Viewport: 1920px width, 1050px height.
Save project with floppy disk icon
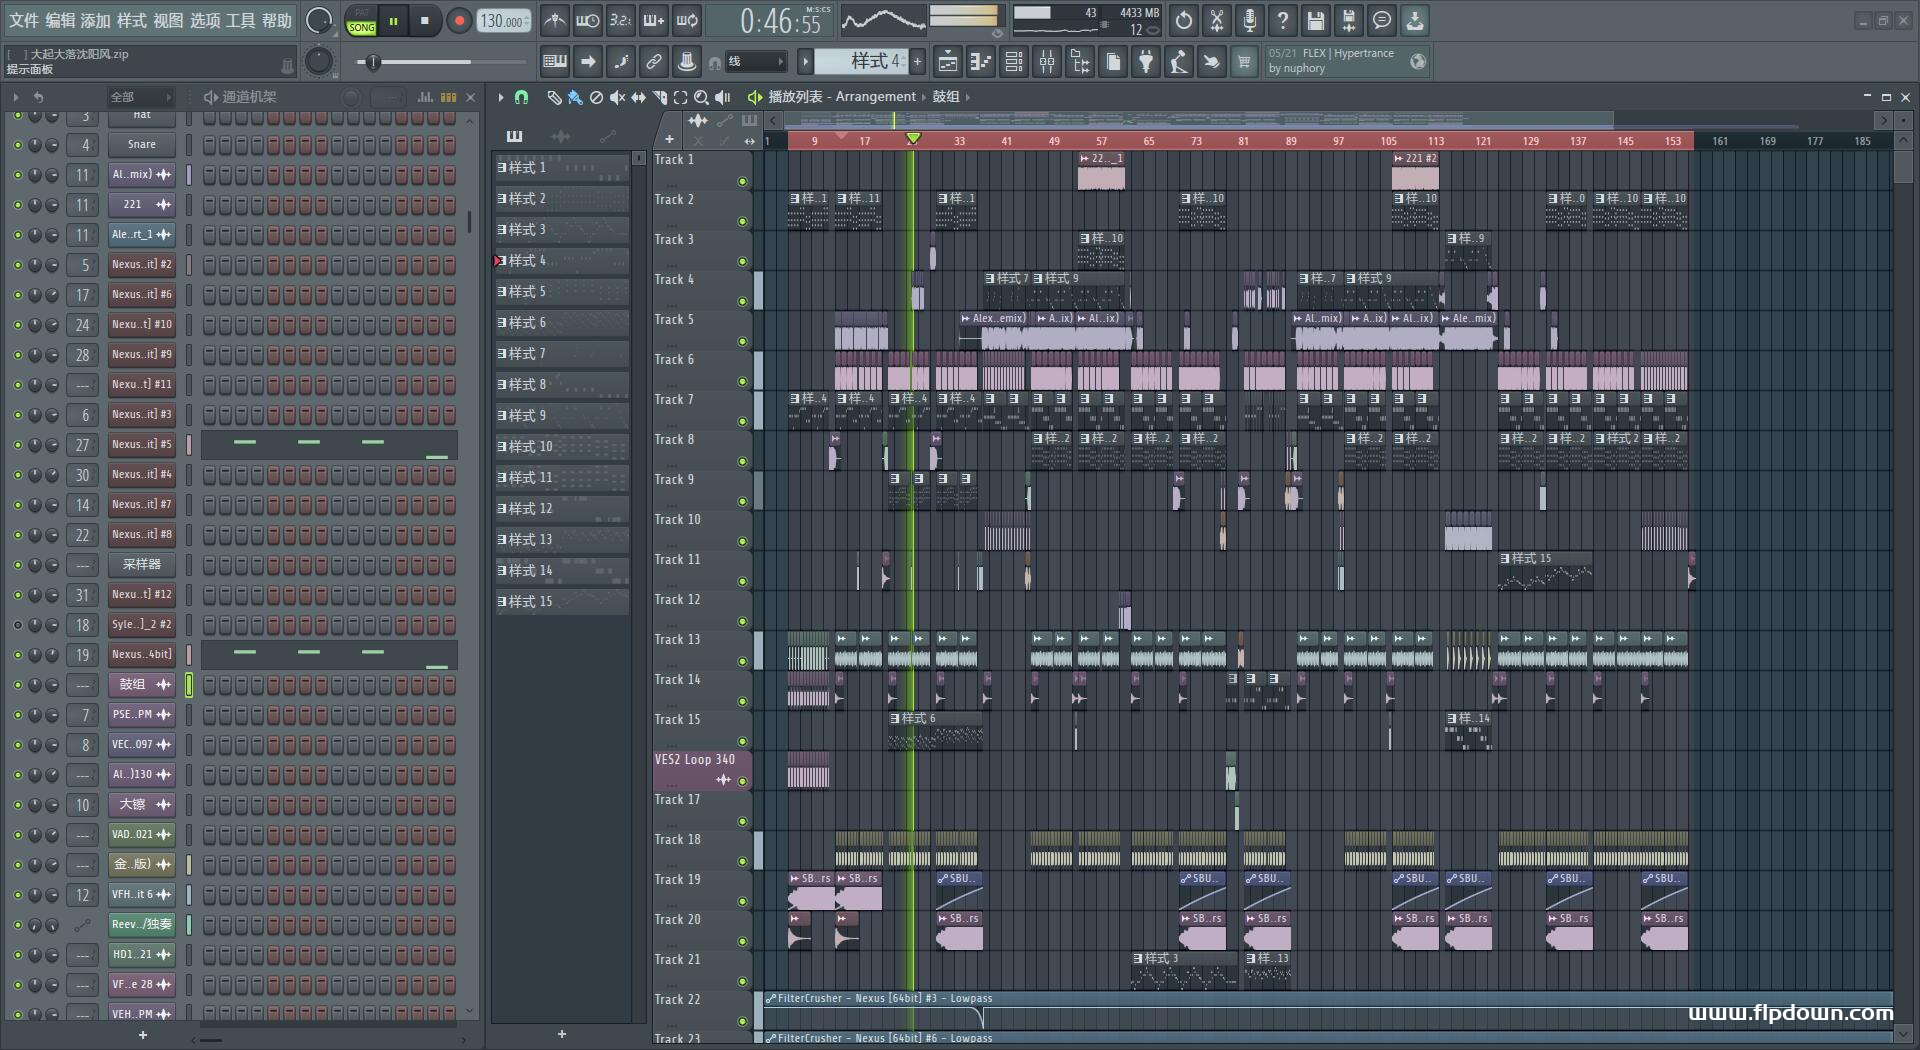click(x=1316, y=20)
